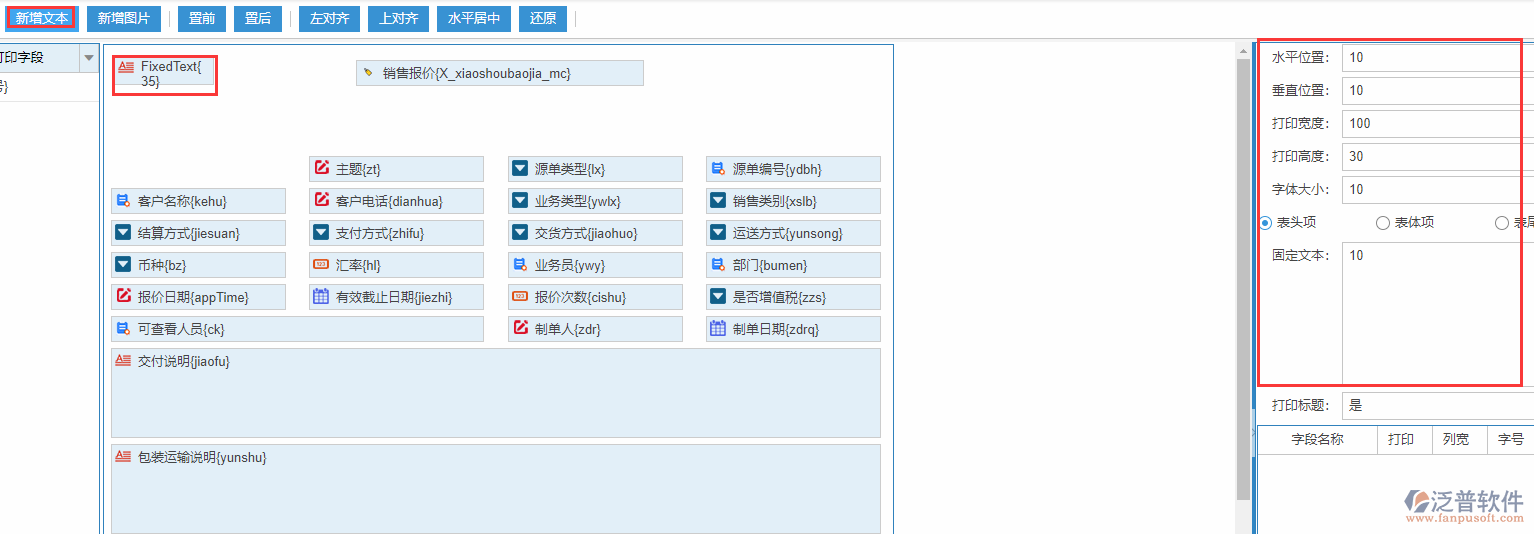Click lookup icon of 源单编号{ydbh}
Viewport: 1534px width, 534px height.
(x=718, y=168)
